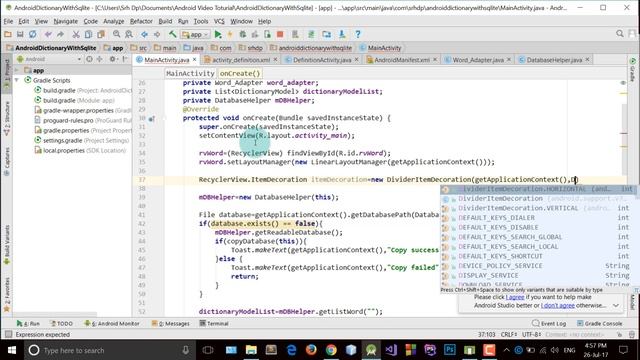640x360 pixels.
Task: Open Photoshop from the taskbar
Action: click(x=449, y=350)
